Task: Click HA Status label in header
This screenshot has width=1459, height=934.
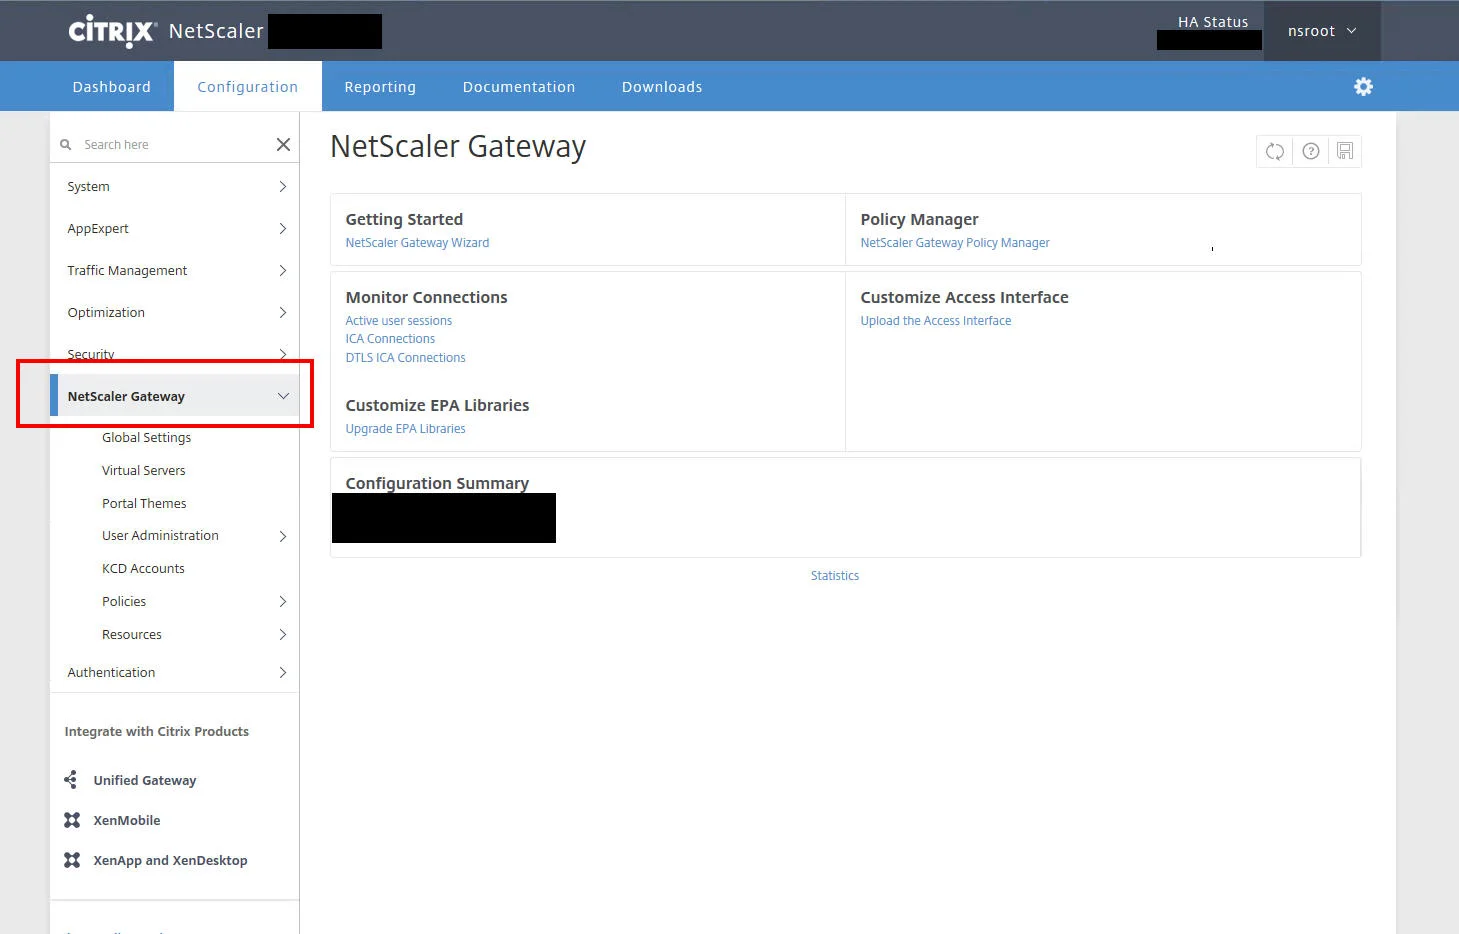Action: (1213, 22)
